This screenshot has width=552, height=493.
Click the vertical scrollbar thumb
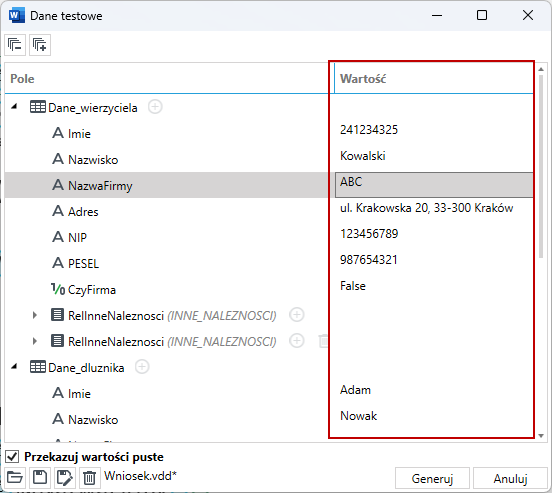[541, 166]
